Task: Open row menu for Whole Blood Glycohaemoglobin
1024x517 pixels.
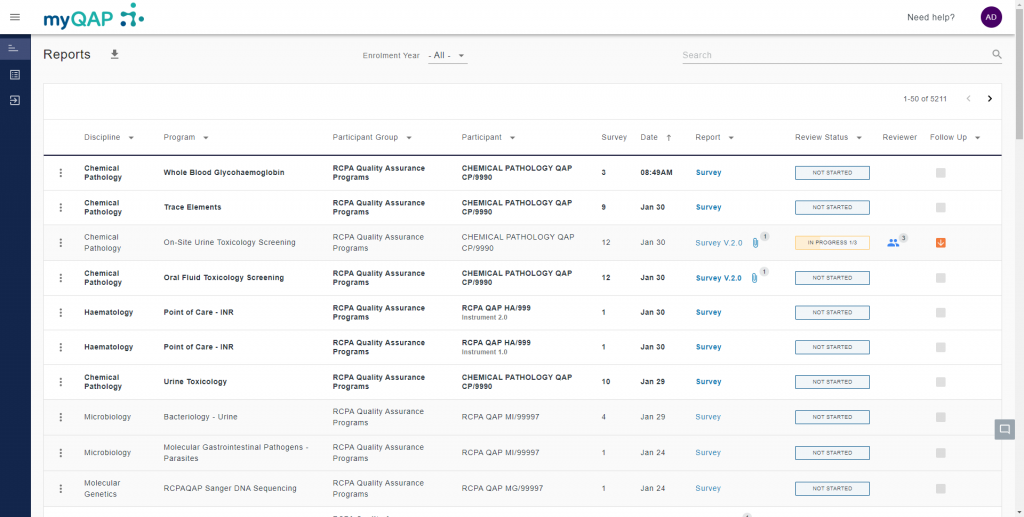Action: pyautogui.click(x=61, y=173)
